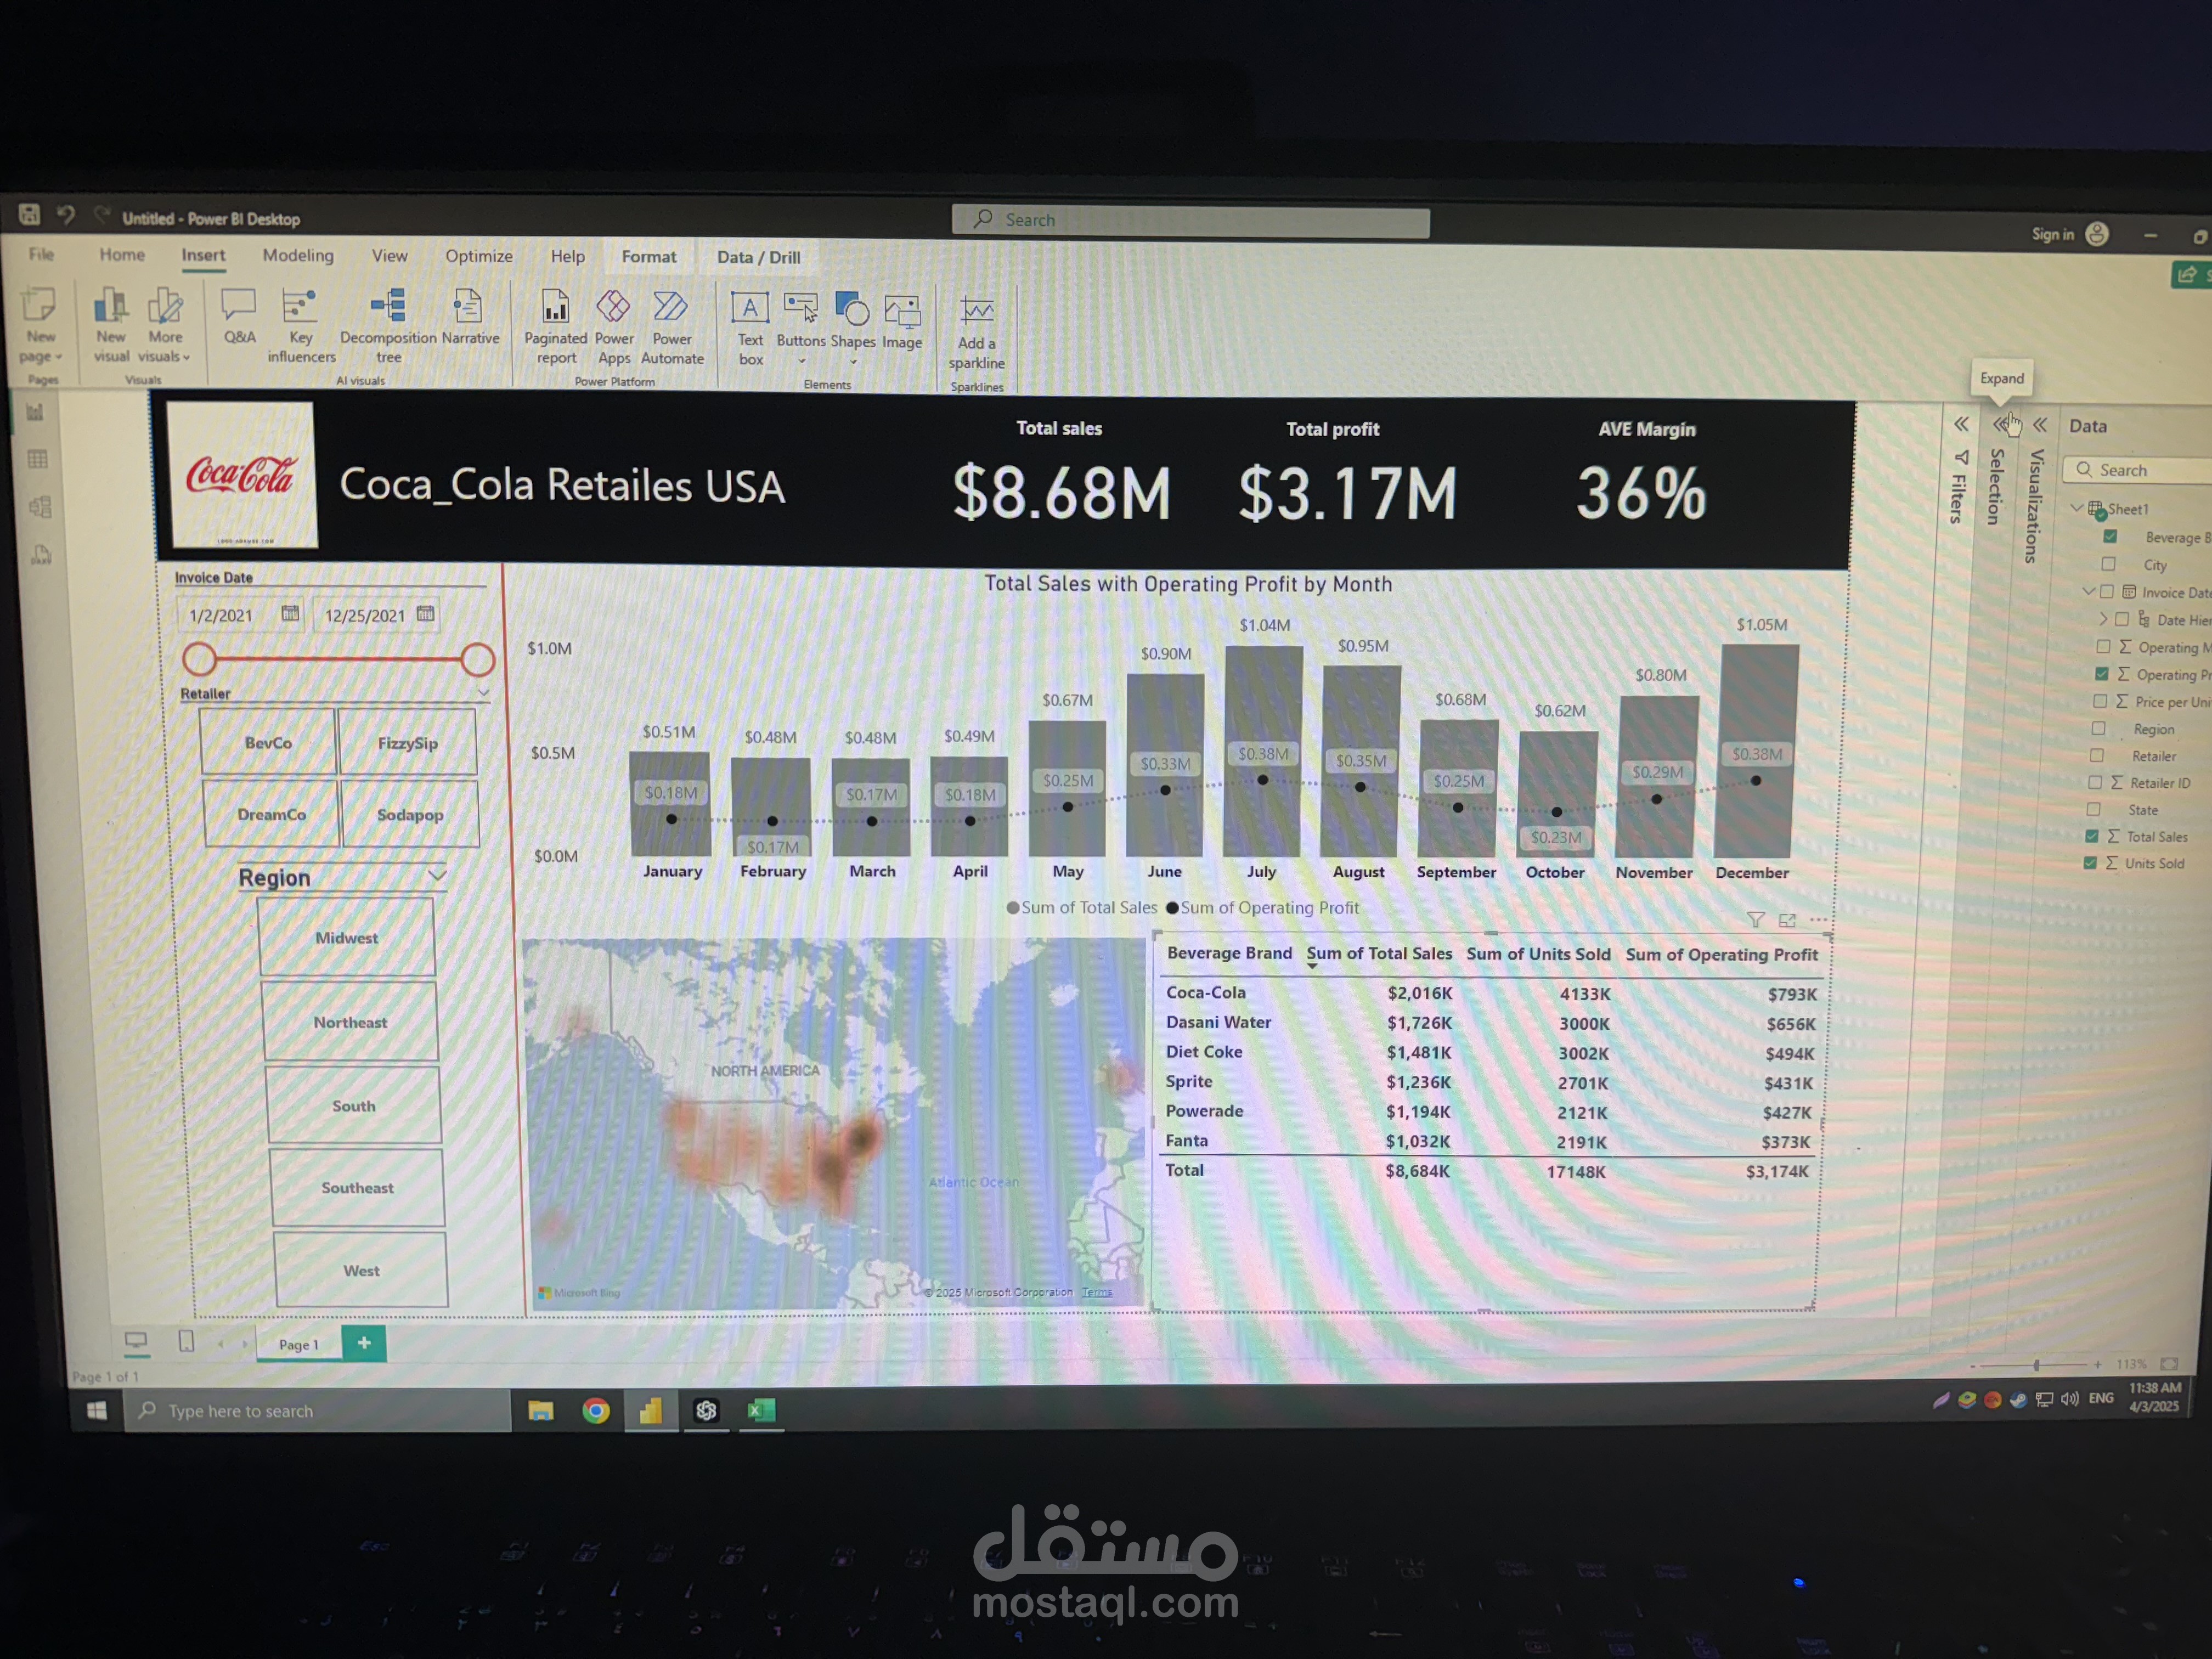Open the Buttons element menu

(801, 327)
